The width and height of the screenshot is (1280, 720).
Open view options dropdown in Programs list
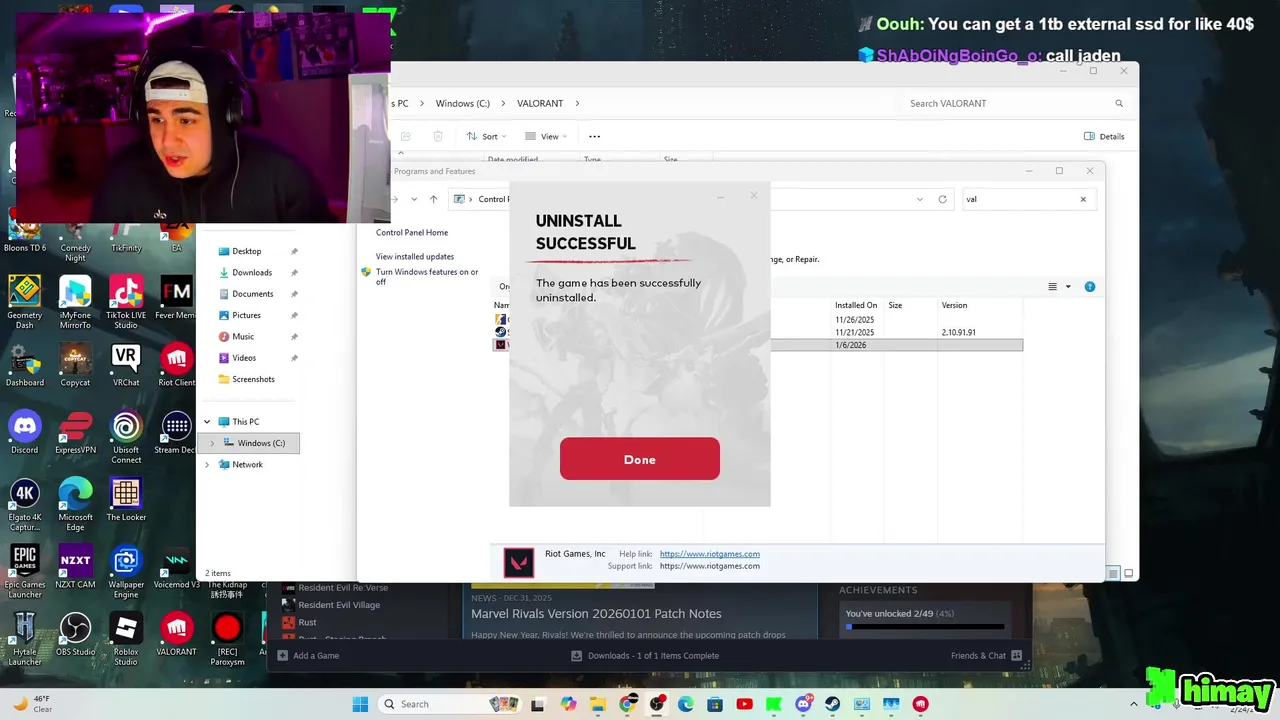point(1068,287)
